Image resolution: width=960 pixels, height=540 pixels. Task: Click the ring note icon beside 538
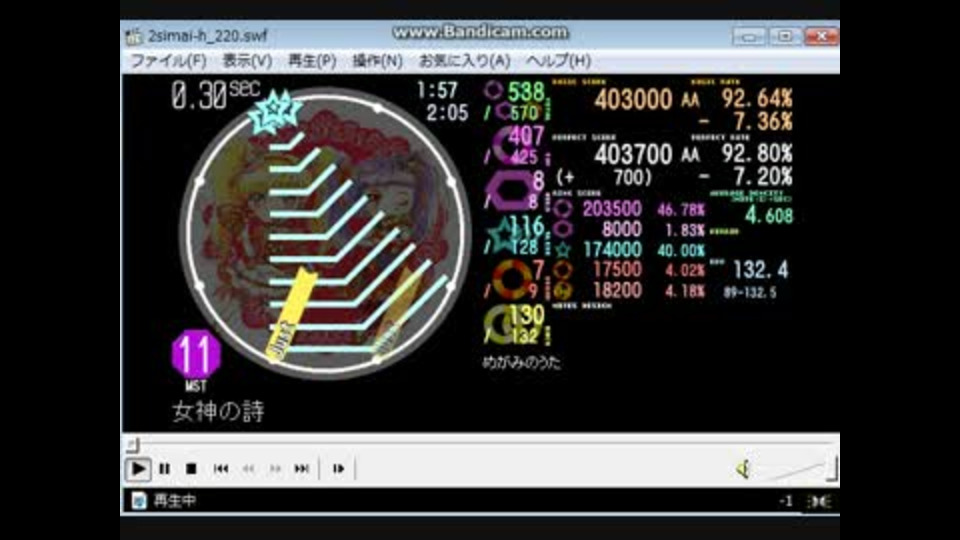(493, 91)
